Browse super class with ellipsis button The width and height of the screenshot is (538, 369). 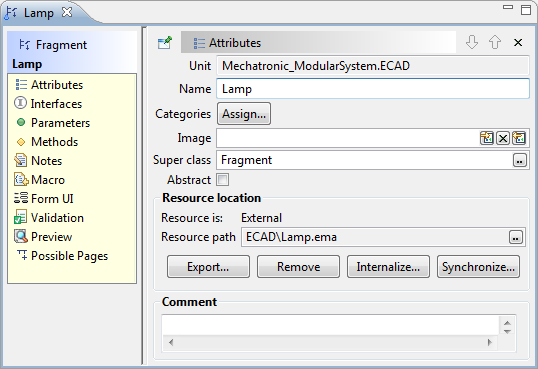(519, 160)
